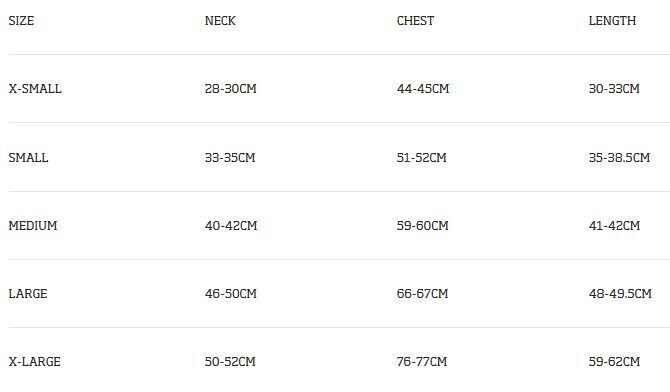Click the 59-60CM chest value
Viewport: 670px width, 392px height.
[x=423, y=225]
